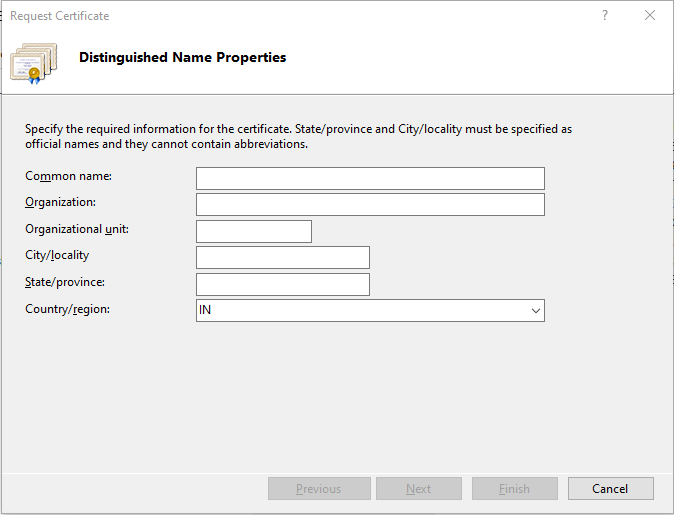This screenshot has height=515, width=674.
Task: Click the Distinguished Name Properties heading
Action: pos(183,58)
